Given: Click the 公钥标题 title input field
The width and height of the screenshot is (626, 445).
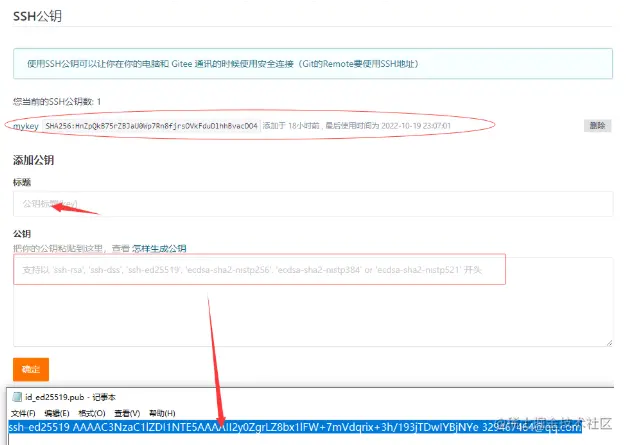Looking at the screenshot, I should click(x=313, y=204).
